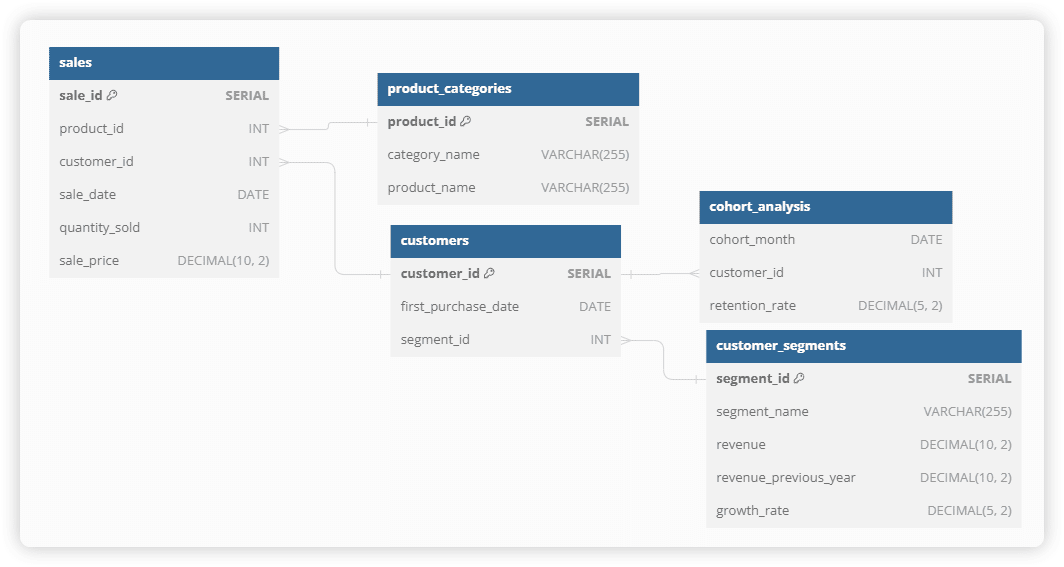Screen dimensions: 1064x567
Task: Click the key icon beside sale_id
Action: click(112, 95)
